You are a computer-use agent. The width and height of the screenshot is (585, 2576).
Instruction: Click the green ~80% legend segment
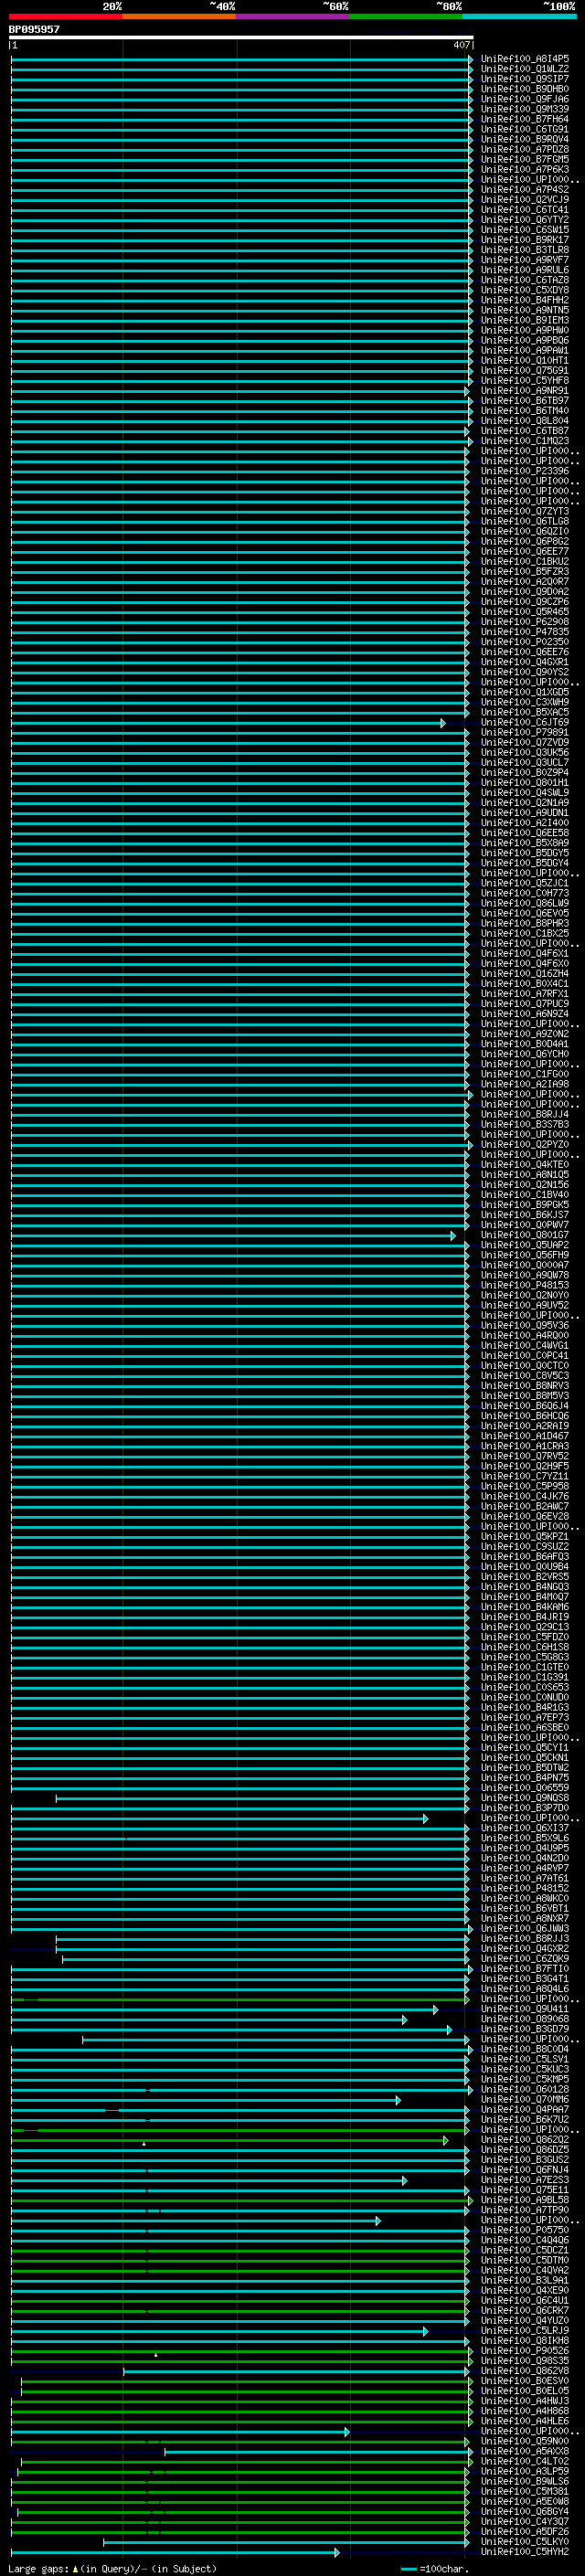406,16
